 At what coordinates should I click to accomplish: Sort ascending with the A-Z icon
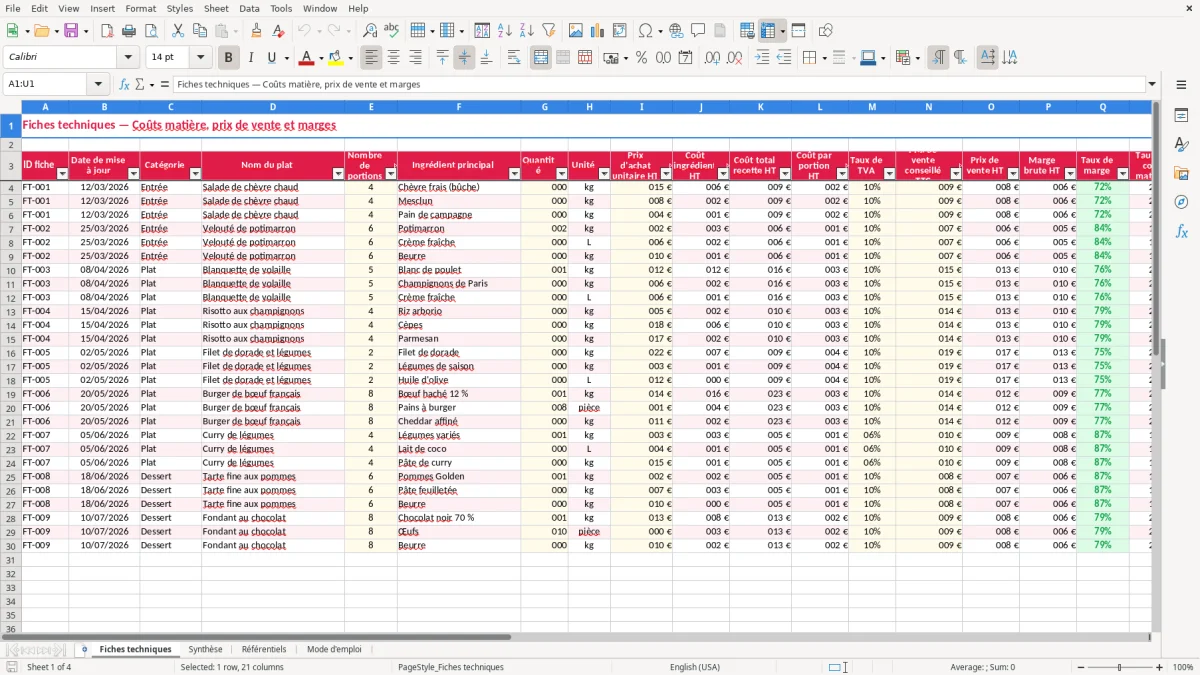[x=505, y=31]
